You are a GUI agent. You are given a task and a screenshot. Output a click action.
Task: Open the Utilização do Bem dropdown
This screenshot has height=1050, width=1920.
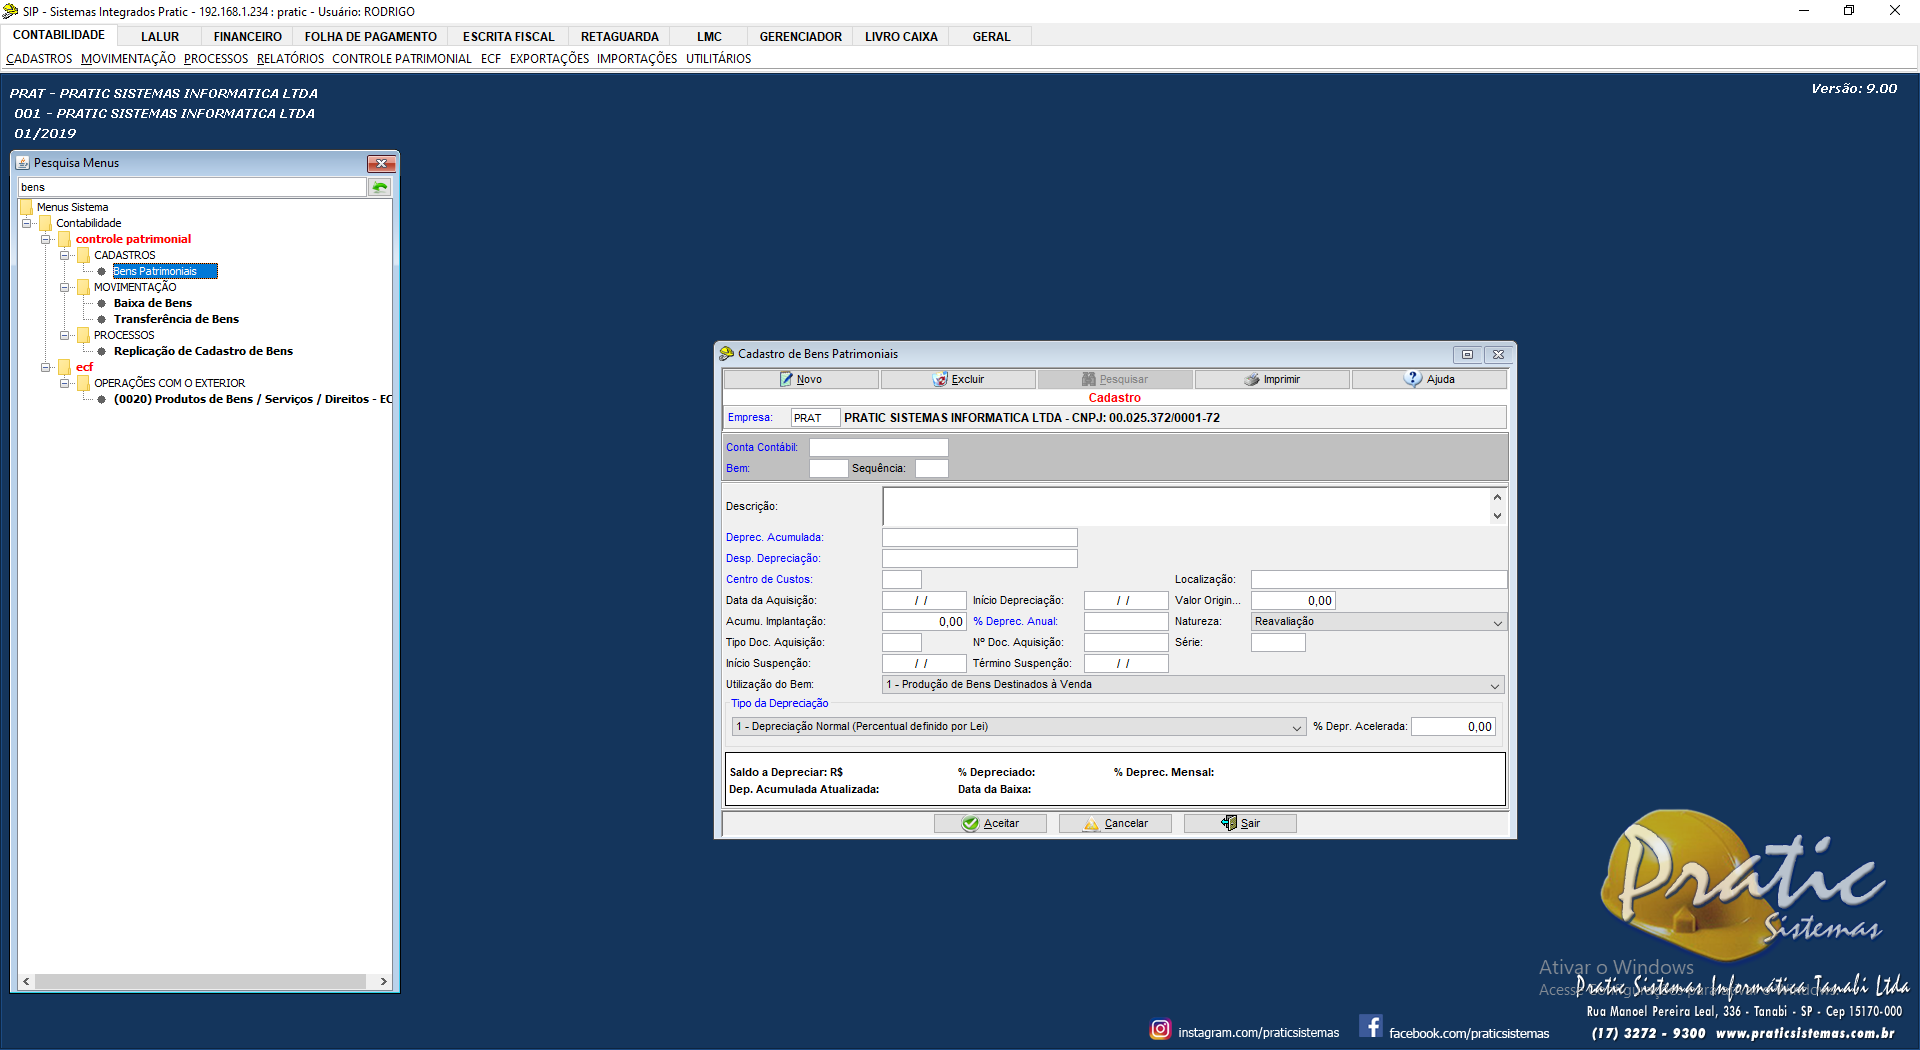click(x=1495, y=686)
